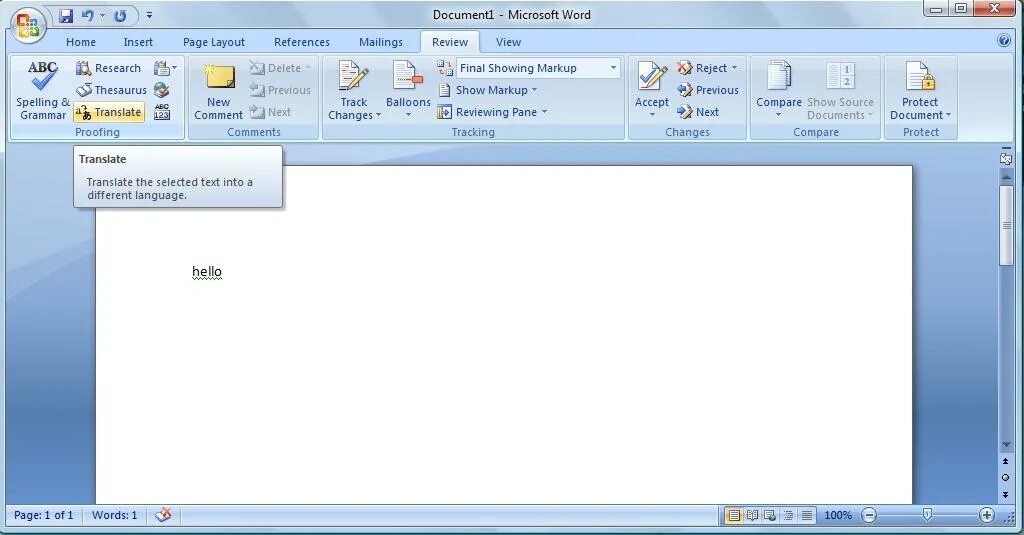
Task: Click the Previous Page double-arrow button
Action: pos(1006,462)
